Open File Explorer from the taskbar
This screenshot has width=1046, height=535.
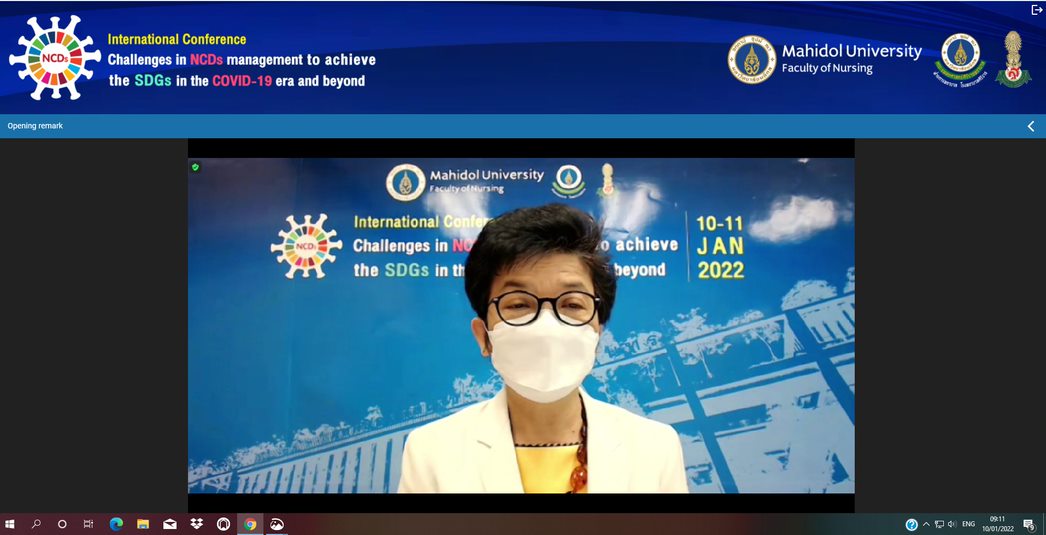pyautogui.click(x=143, y=524)
